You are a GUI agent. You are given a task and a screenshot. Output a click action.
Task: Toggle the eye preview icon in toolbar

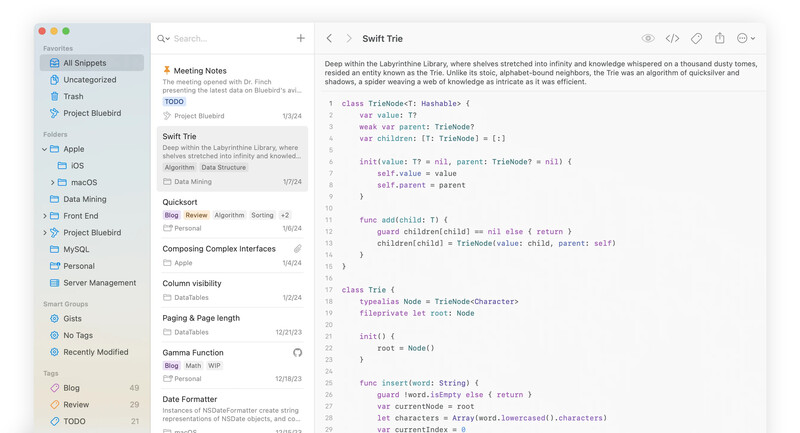648,39
